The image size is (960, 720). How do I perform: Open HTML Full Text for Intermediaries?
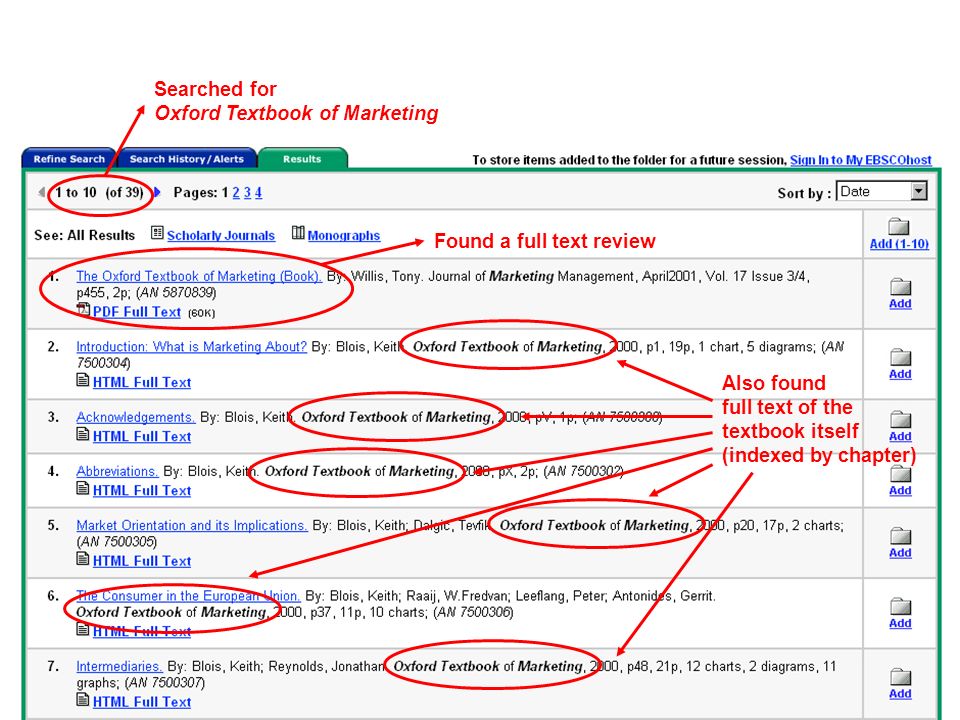pos(142,702)
